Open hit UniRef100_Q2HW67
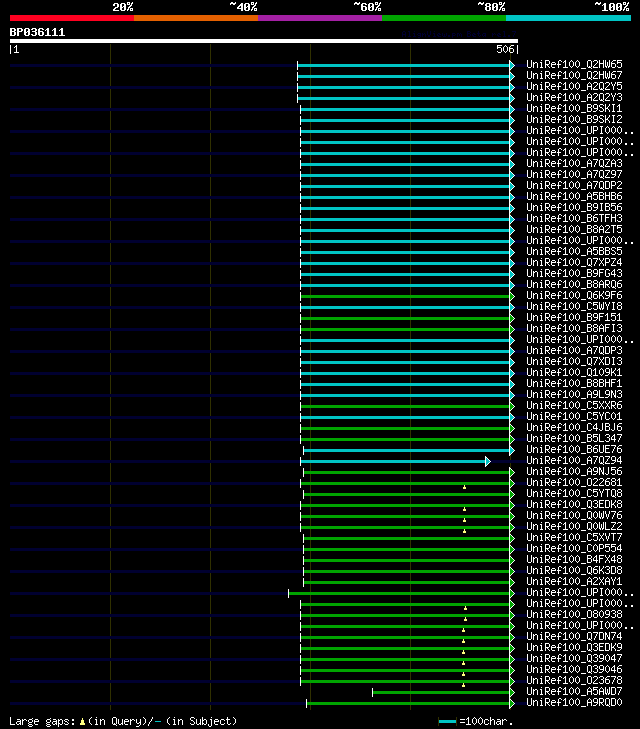Viewport: 640px width, 729px height. coord(574,75)
